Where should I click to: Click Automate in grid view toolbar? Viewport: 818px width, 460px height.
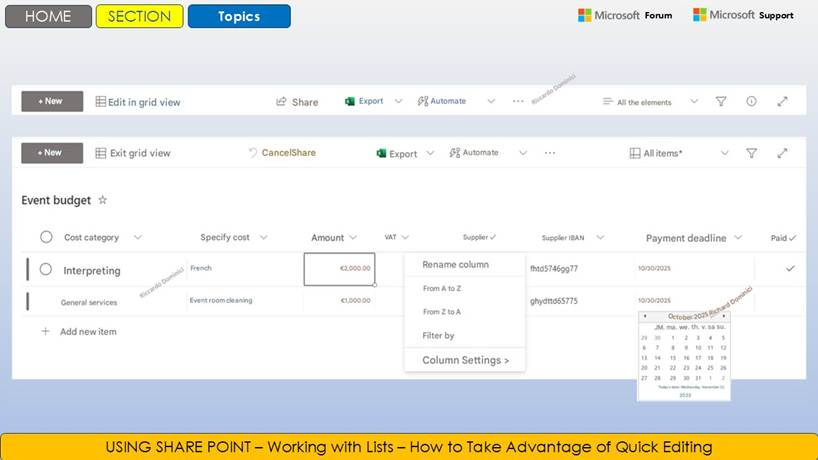(x=474, y=153)
